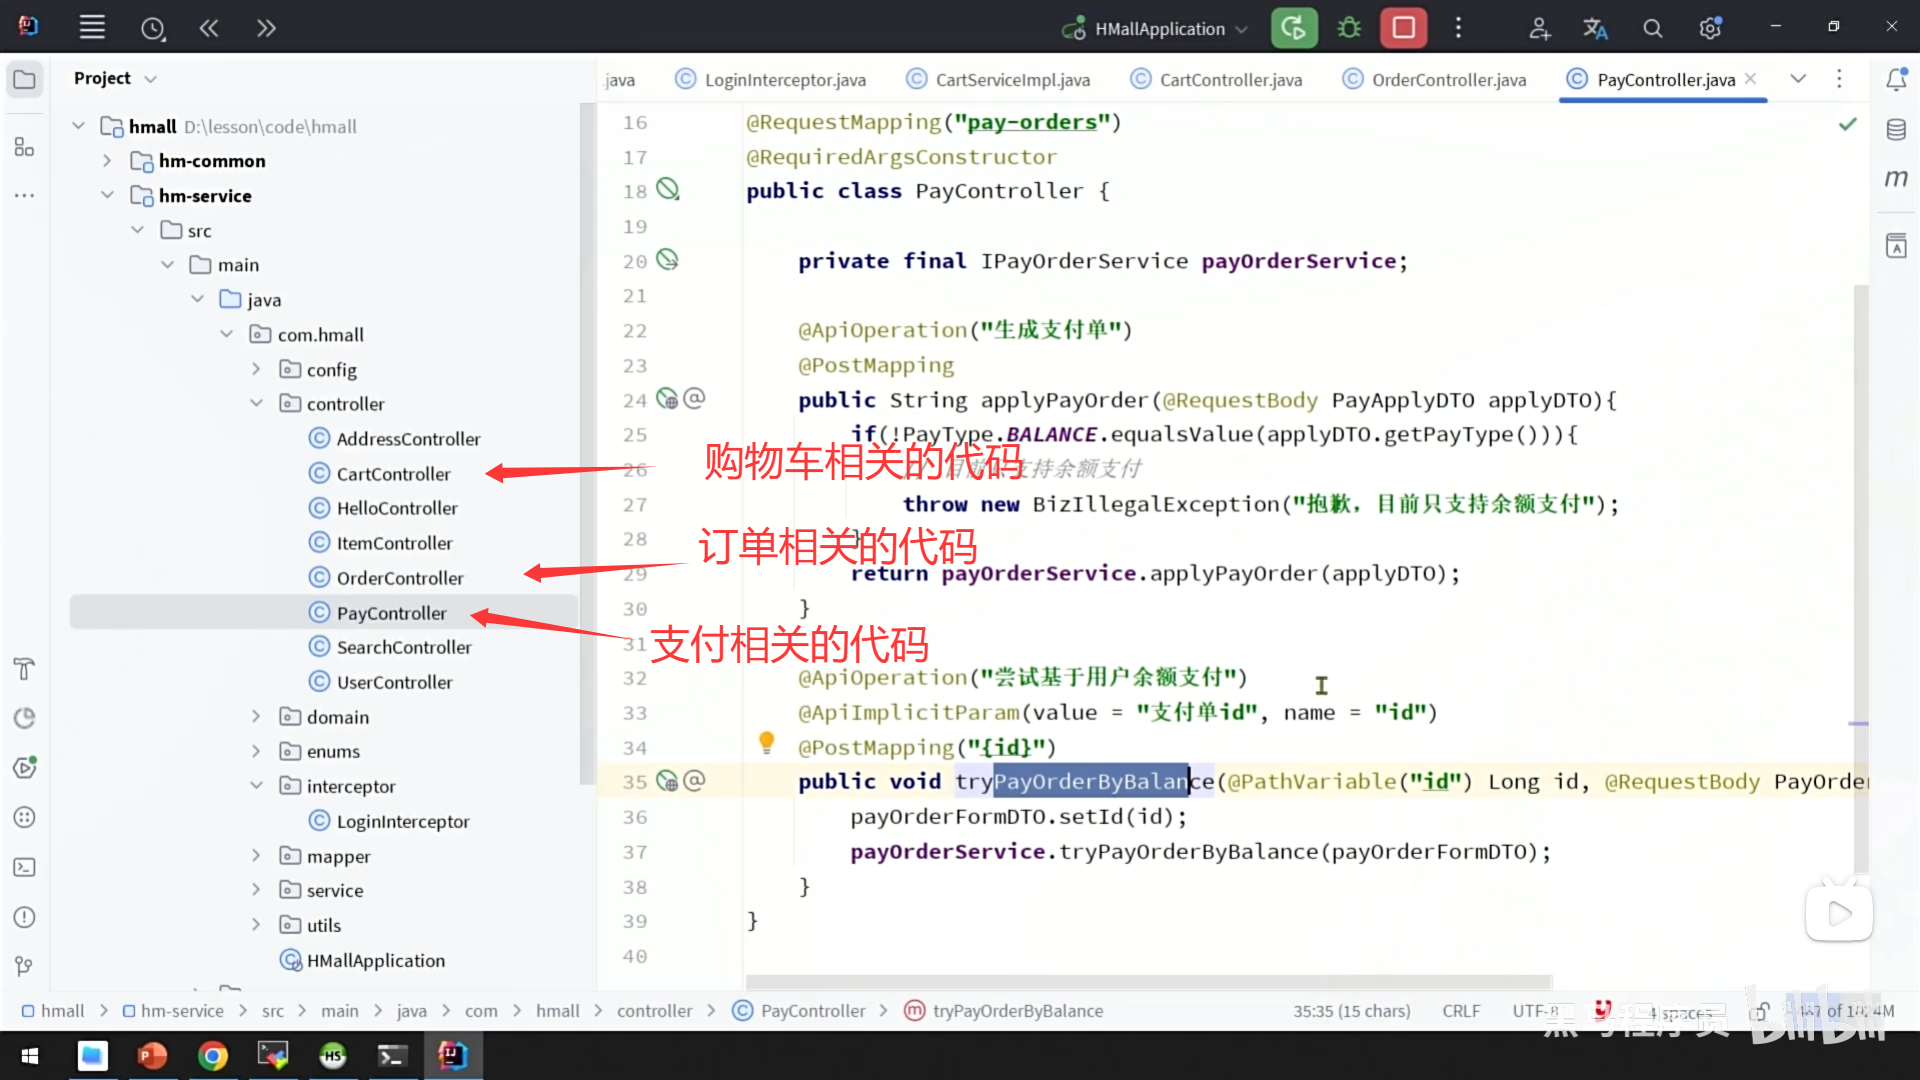Click the CRLF line separator button
1920x1080 pixels.
pyautogui.click(x=1461, y=1011)
